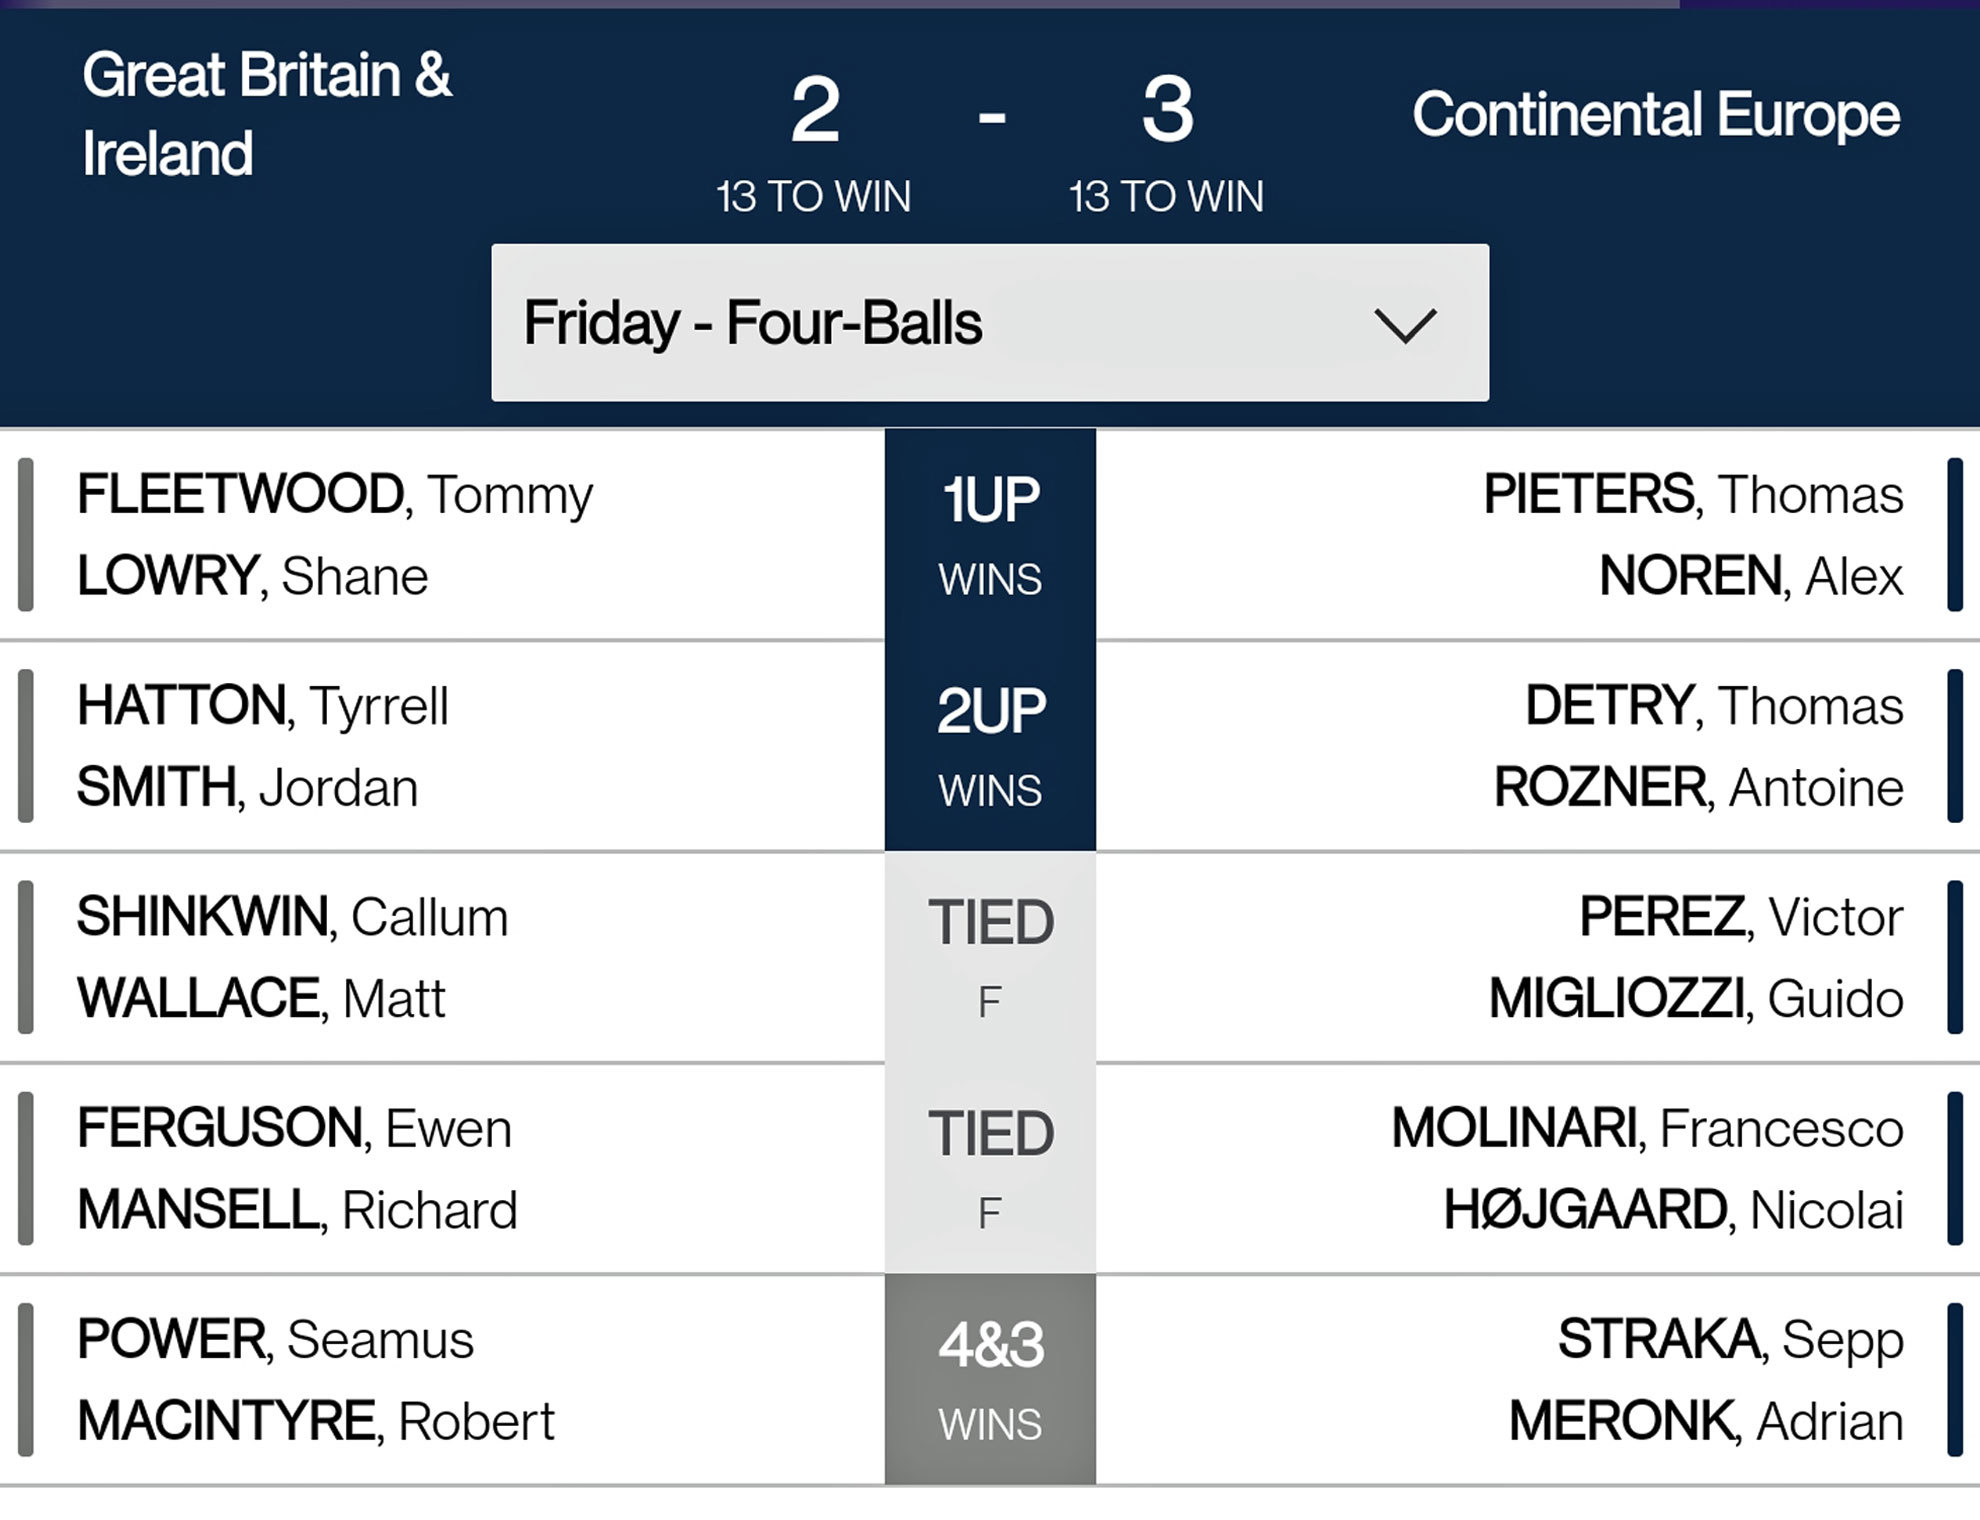Click on Guido Migliozzi

(x=1695, y=999)
